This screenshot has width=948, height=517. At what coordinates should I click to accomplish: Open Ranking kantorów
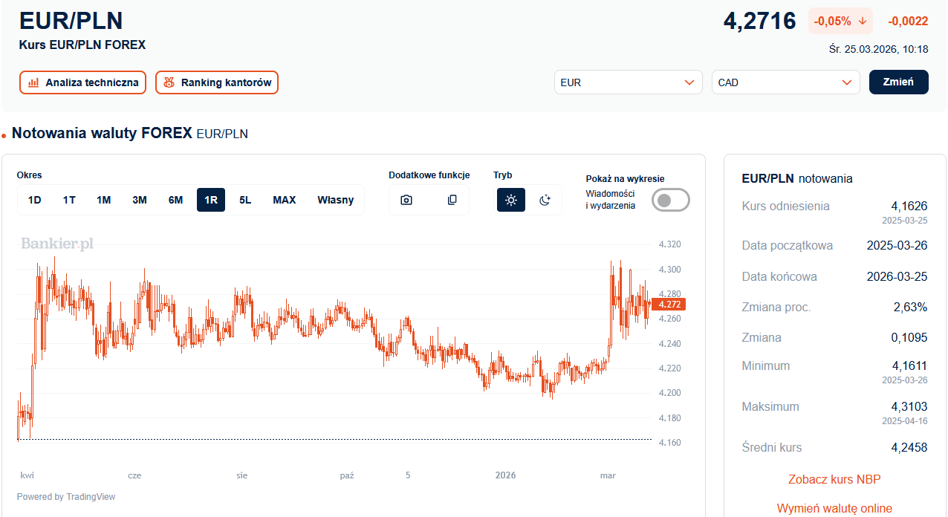tap(217, 83)
